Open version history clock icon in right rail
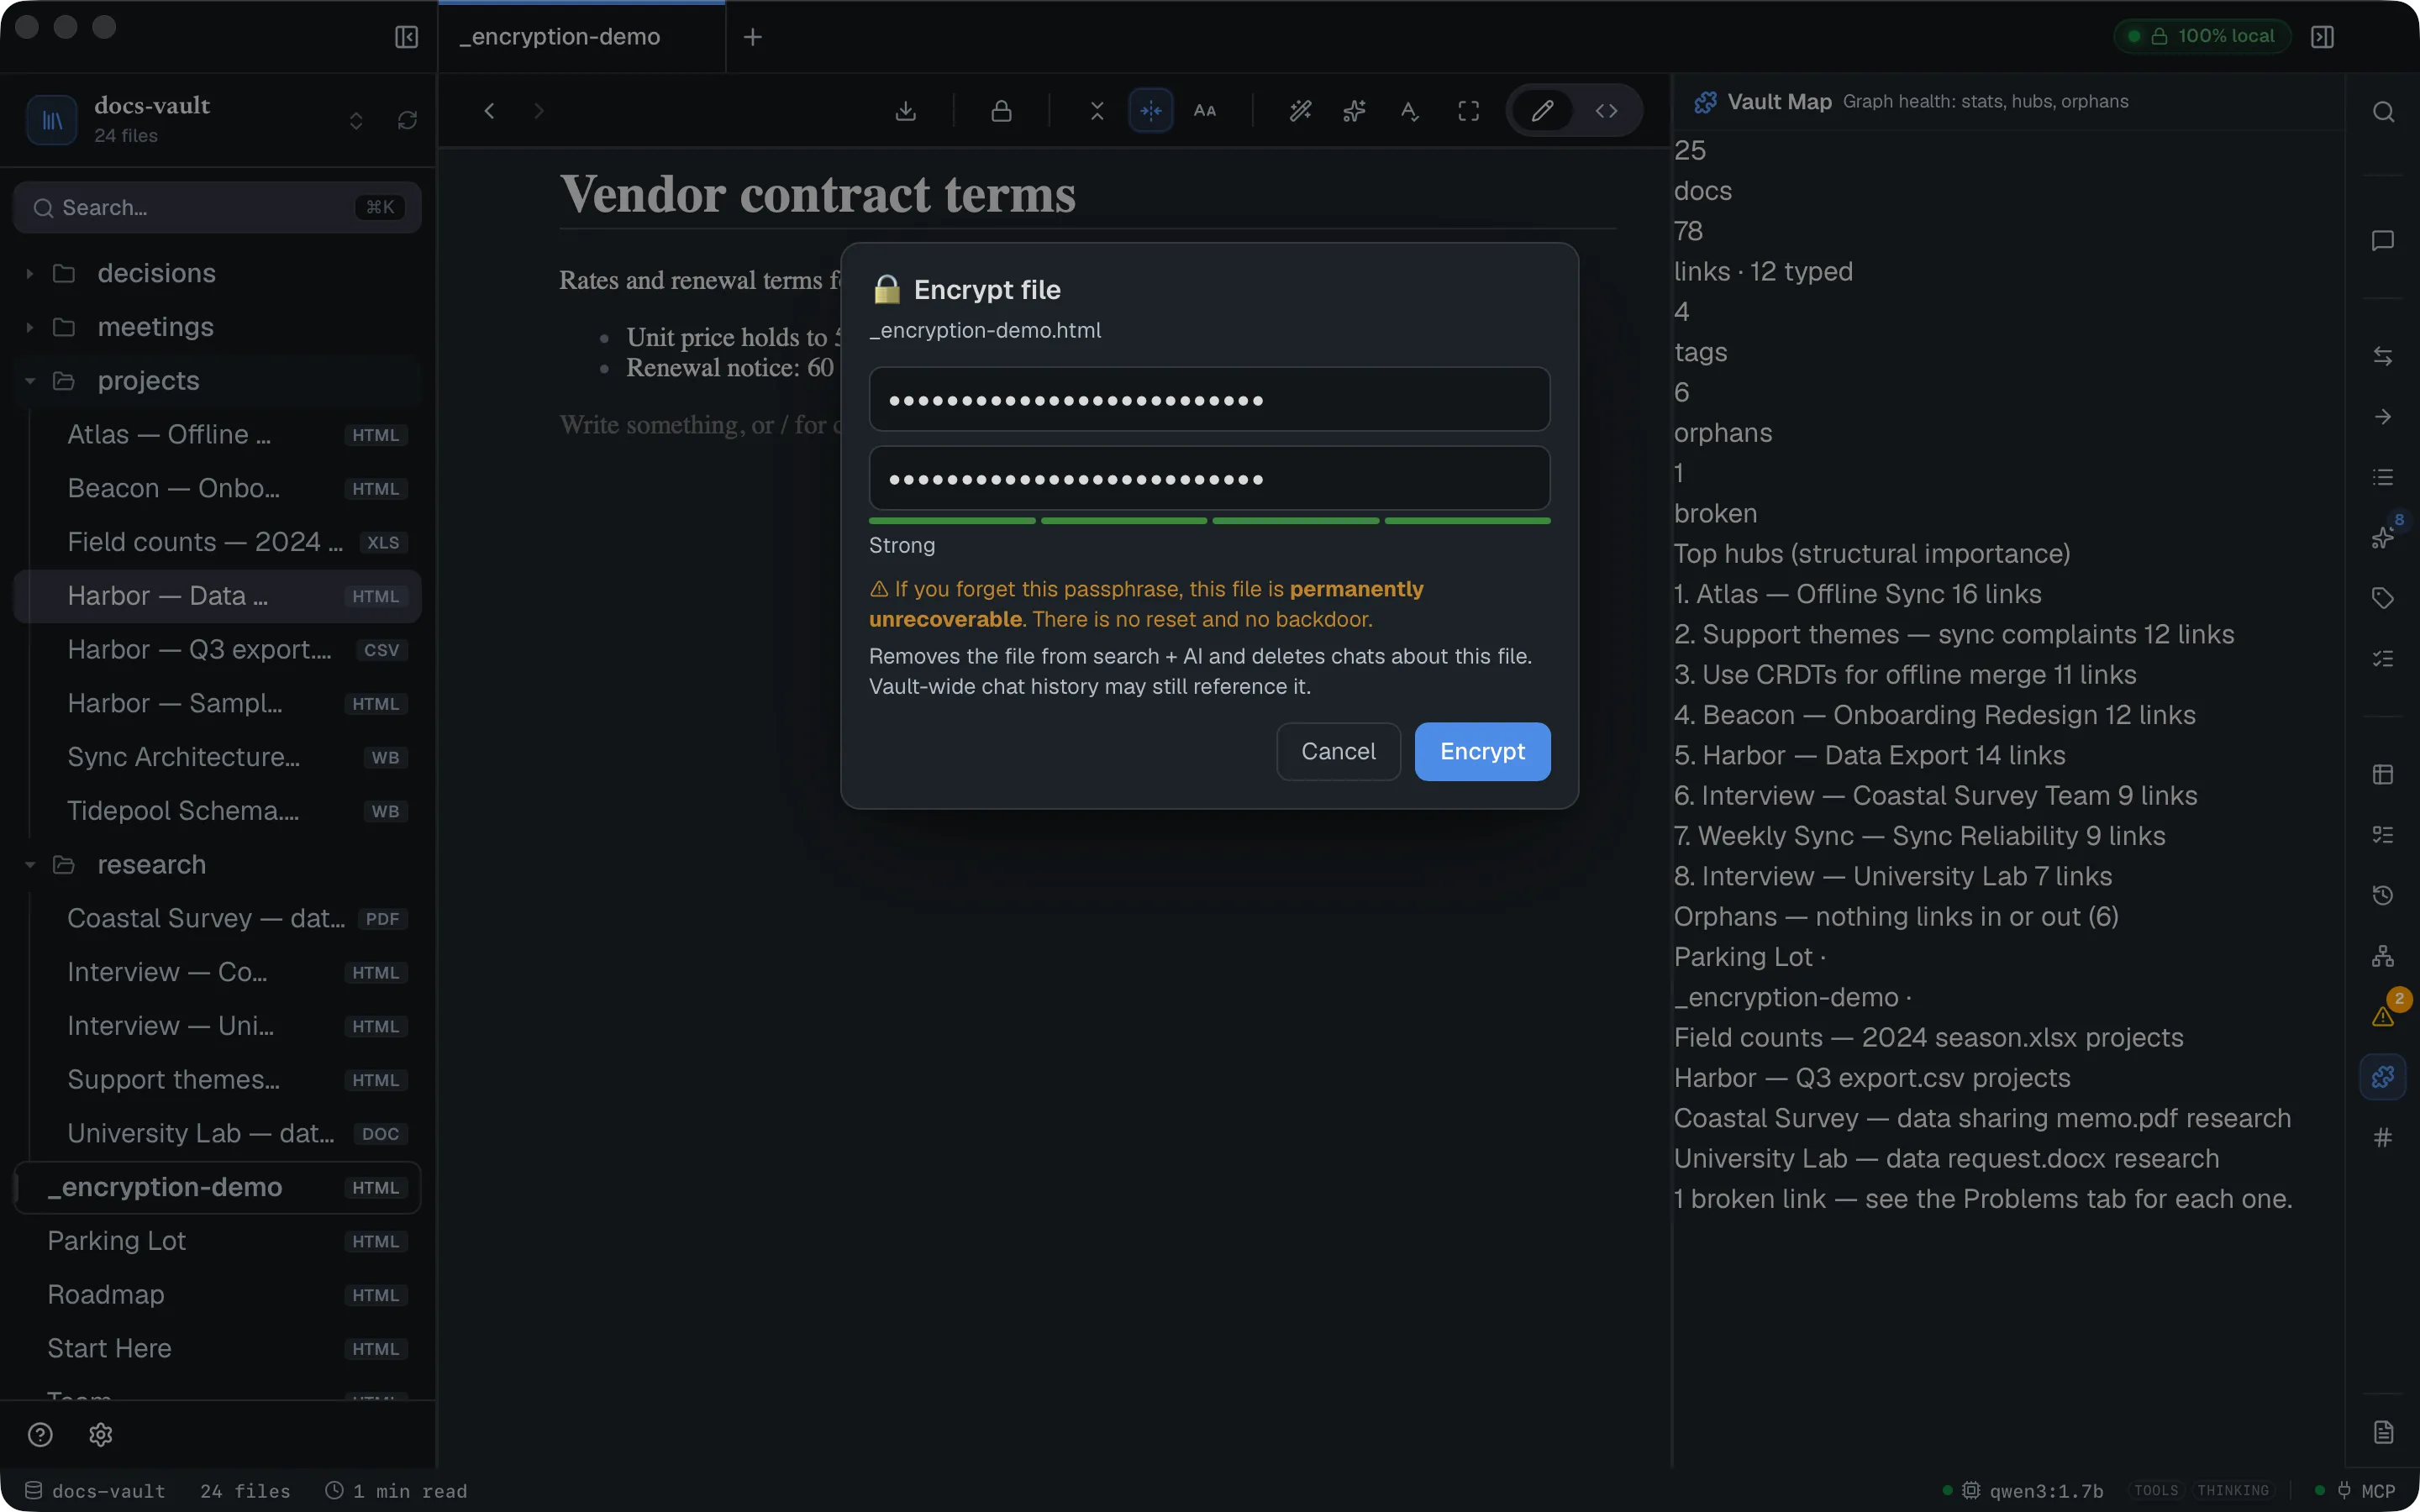The height and width of the screenshot is (1512, 2420). 2383,895
